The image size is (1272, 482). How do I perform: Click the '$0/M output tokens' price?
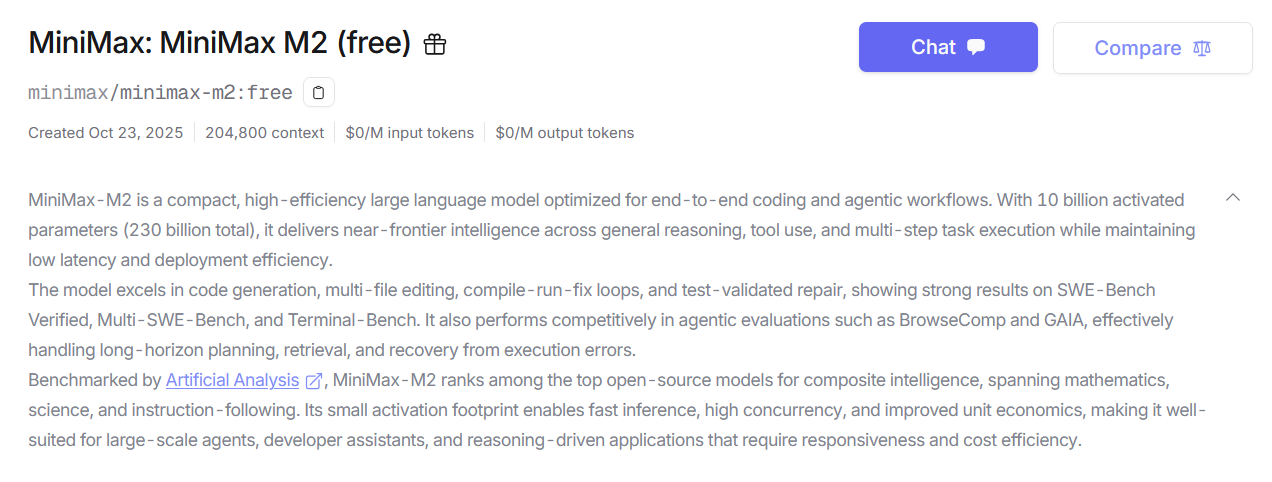565,133
